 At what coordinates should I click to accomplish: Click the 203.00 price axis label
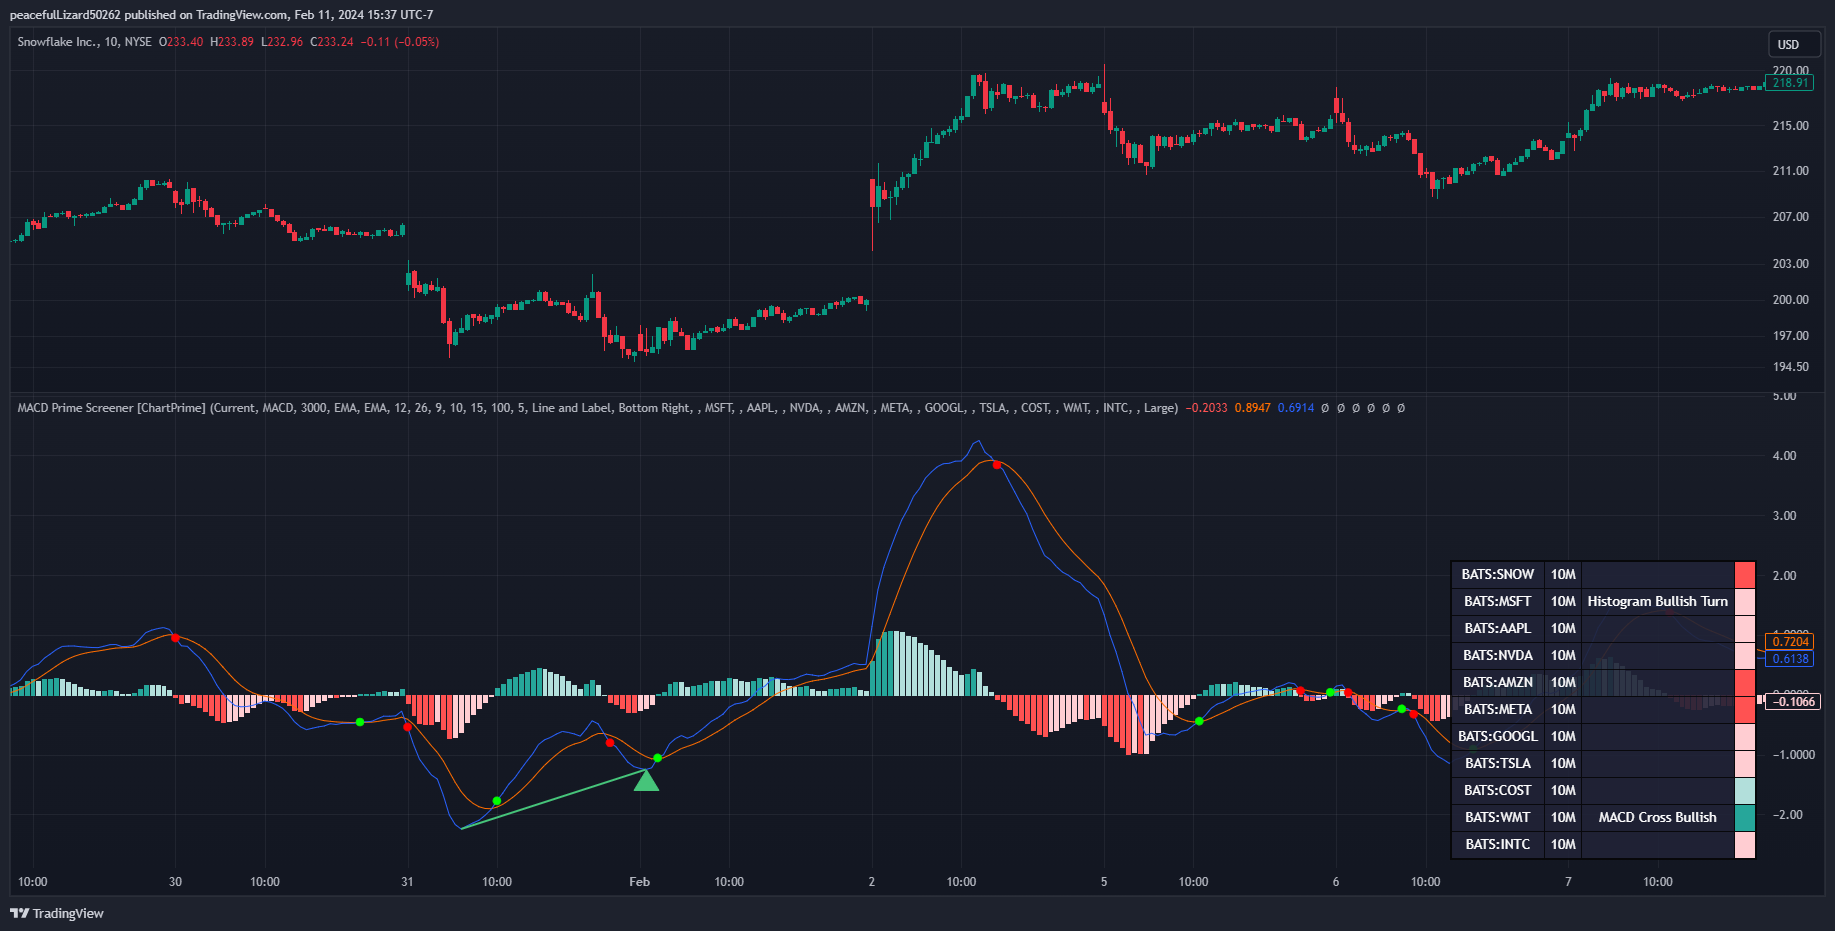[1790, 264]
